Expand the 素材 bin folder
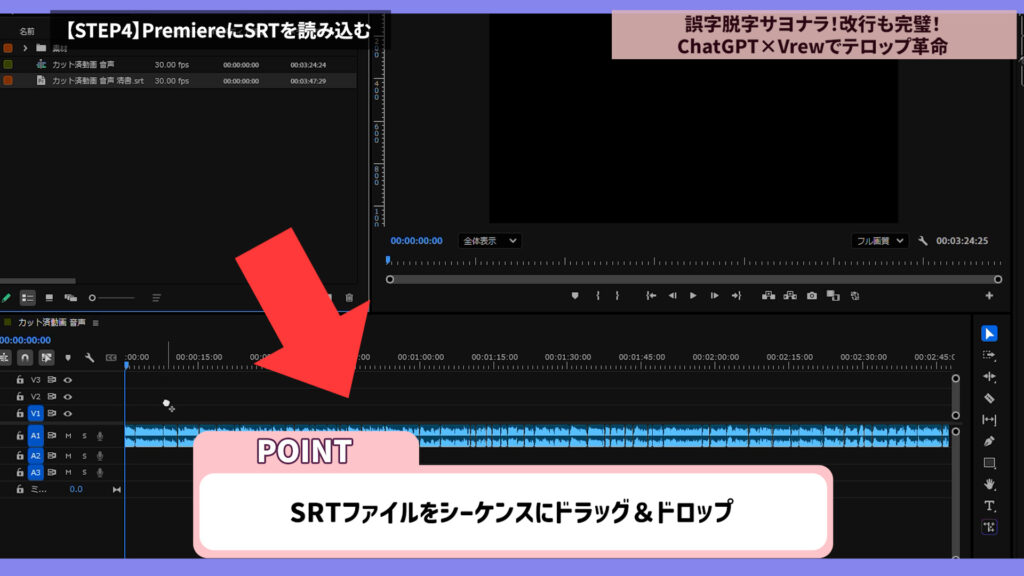The width and height of the screenshot is (1024, 576). tap(25, 48)
